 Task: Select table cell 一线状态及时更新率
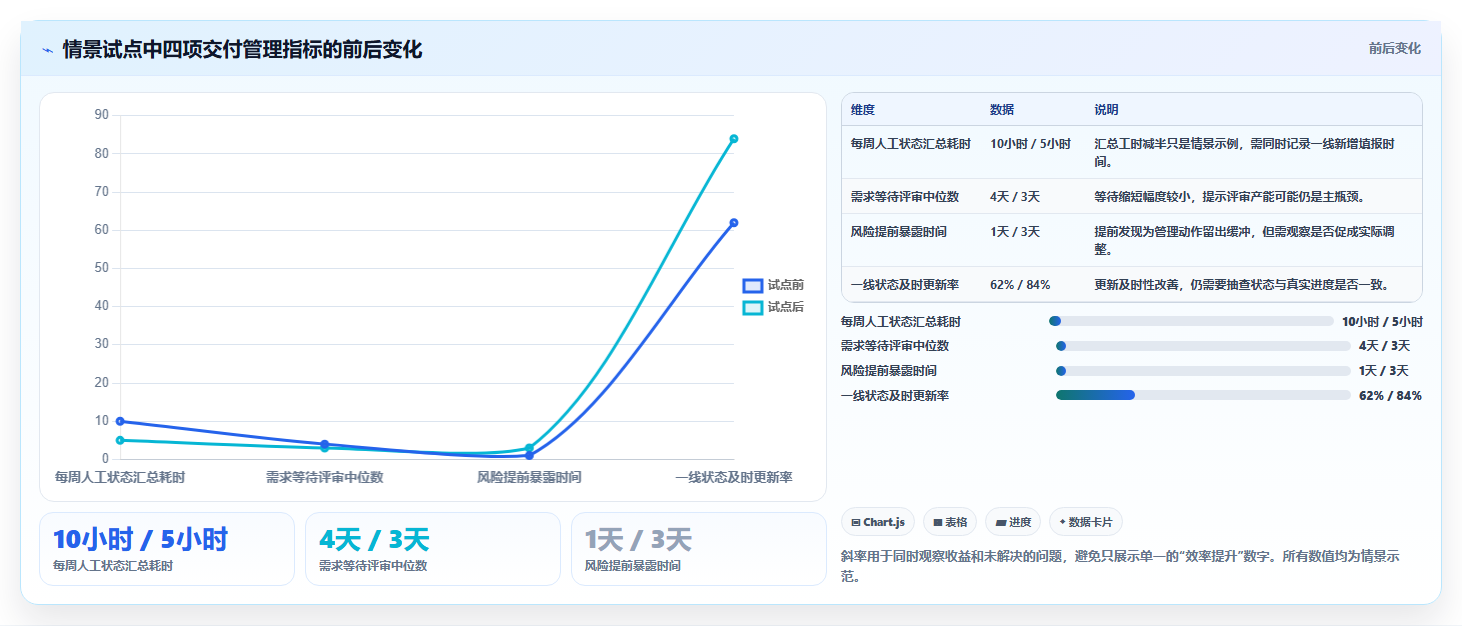point(905,285)
